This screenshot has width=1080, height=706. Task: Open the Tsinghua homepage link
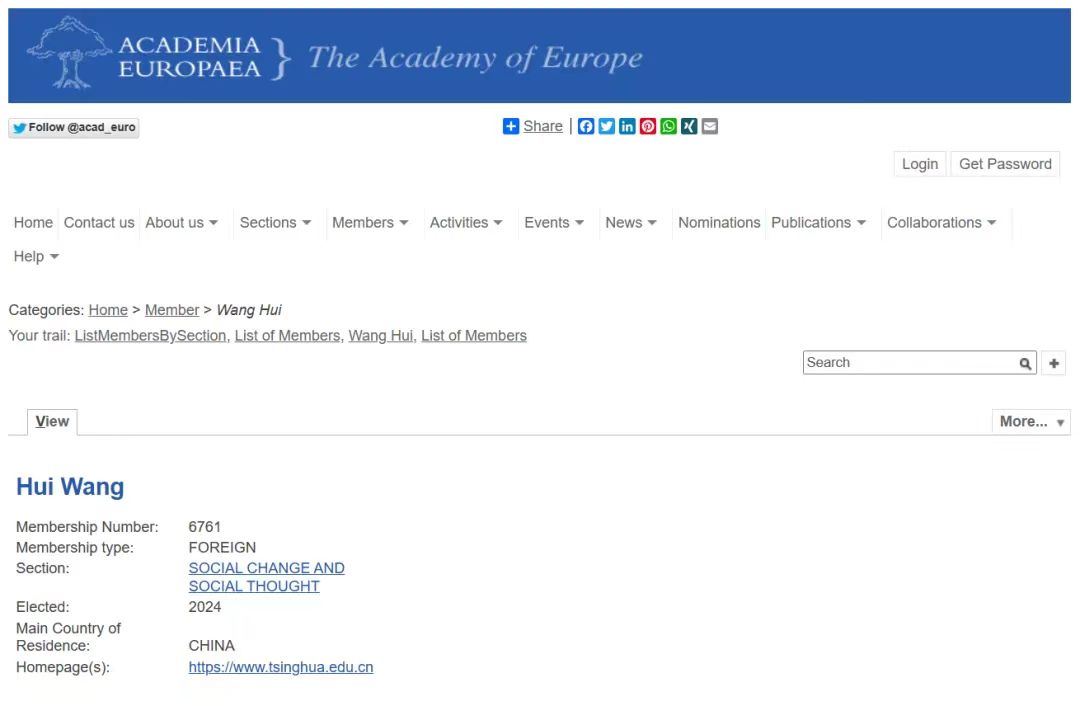click(x=280, y=667)
